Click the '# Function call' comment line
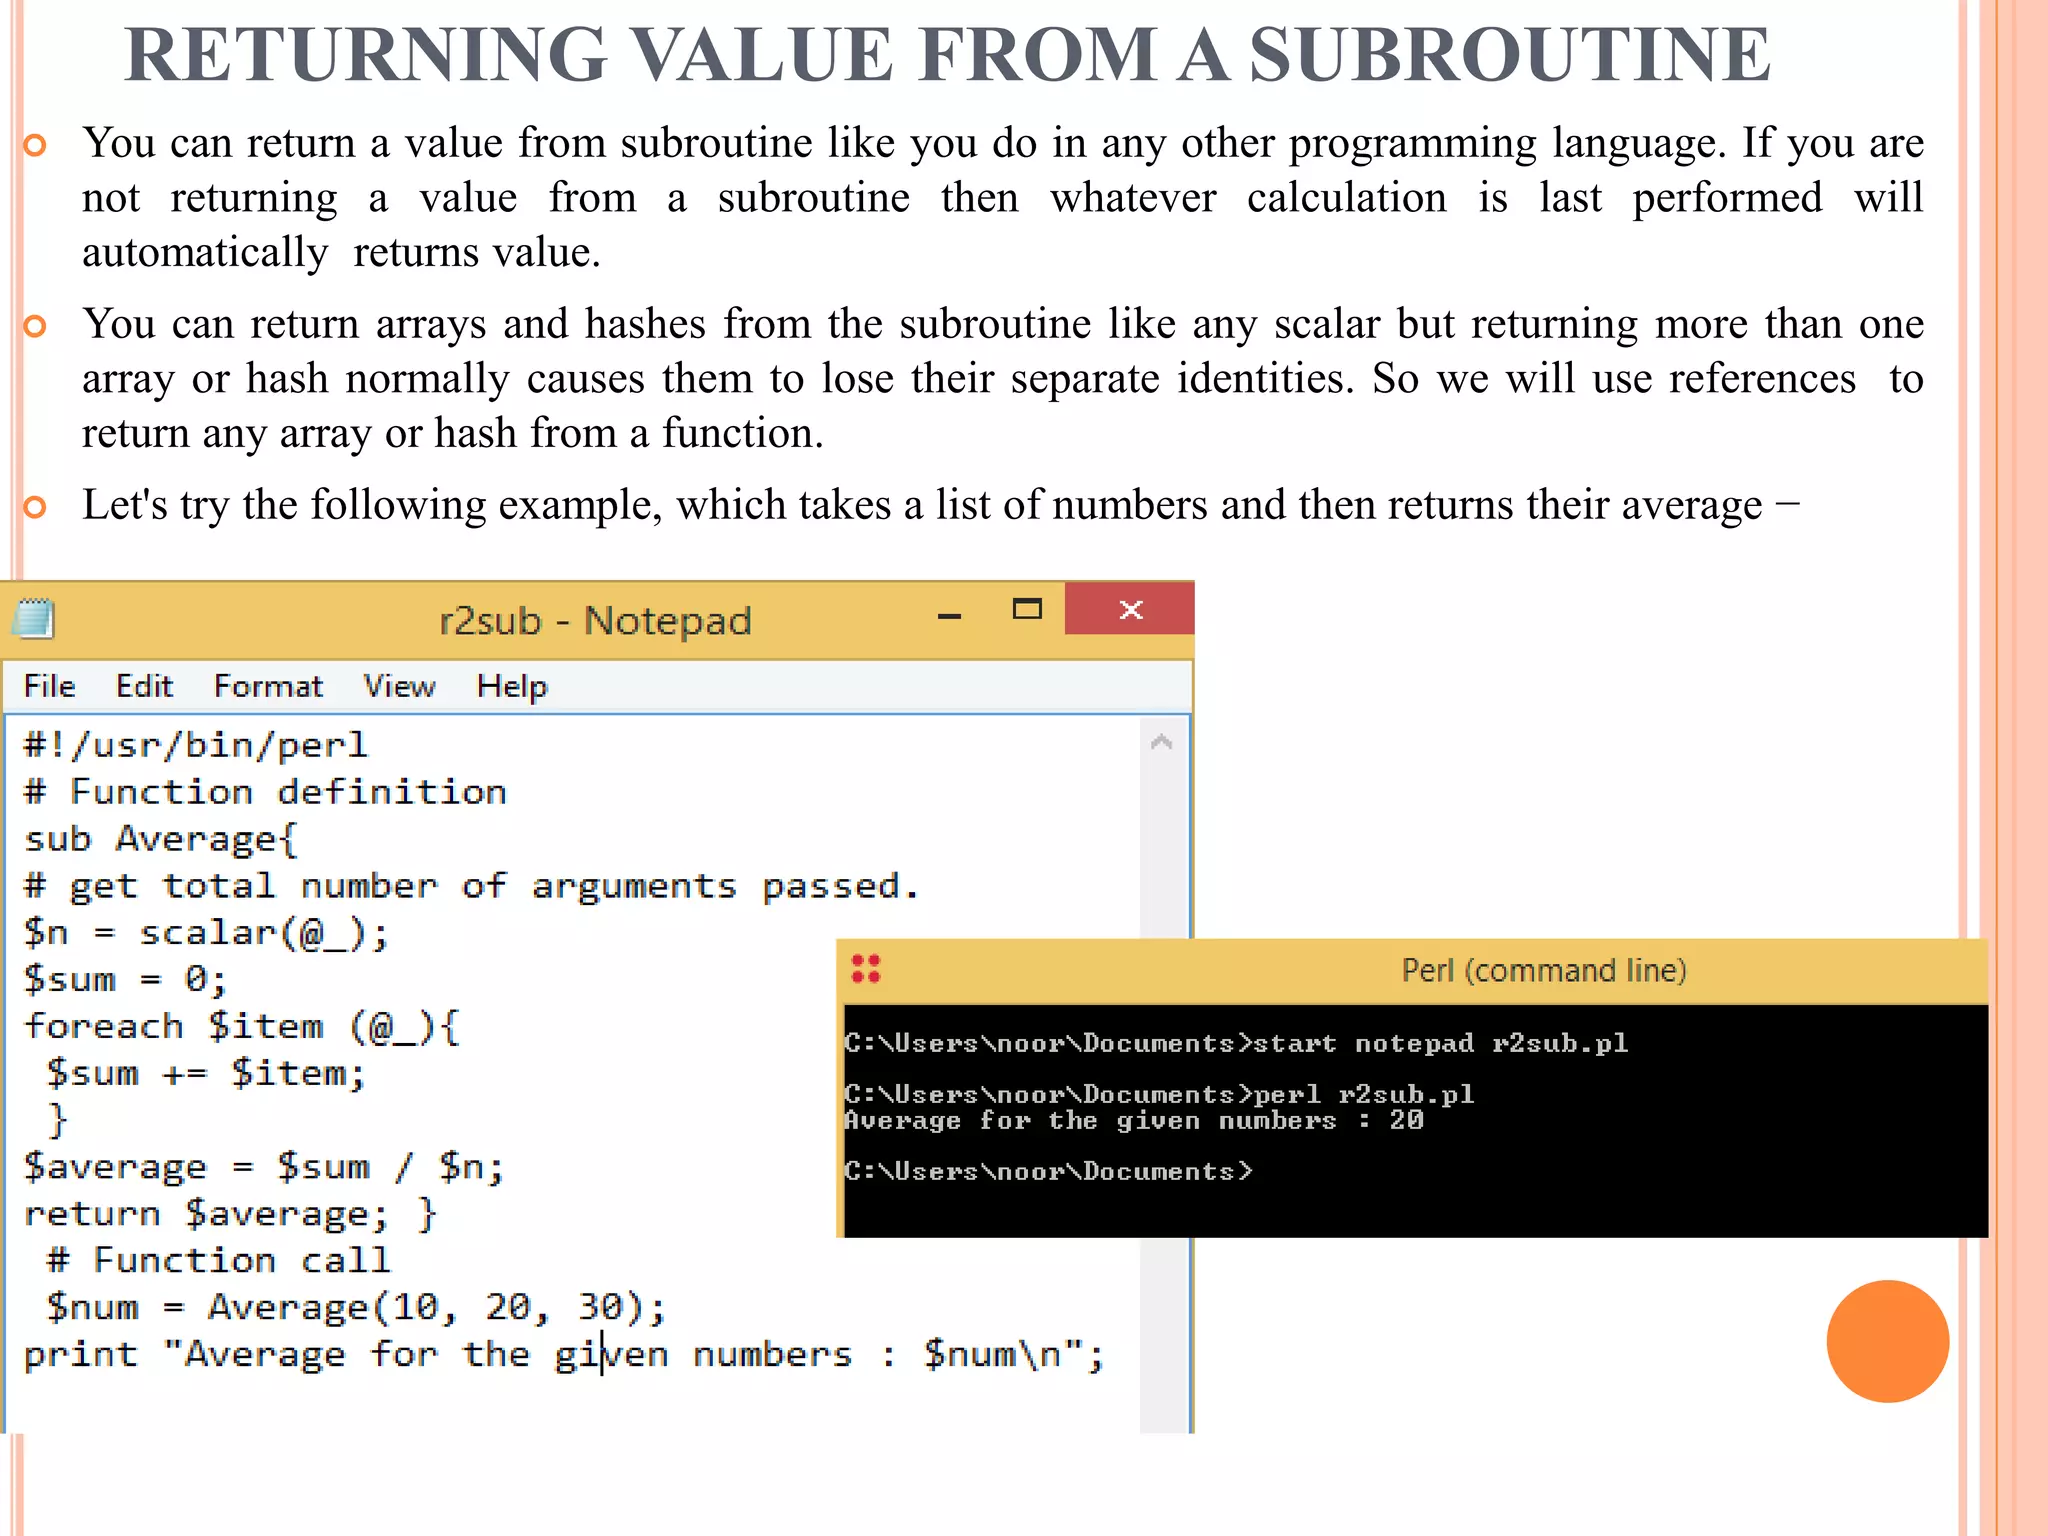This screenshot has width=2048, height=1536. [218, 1260]
